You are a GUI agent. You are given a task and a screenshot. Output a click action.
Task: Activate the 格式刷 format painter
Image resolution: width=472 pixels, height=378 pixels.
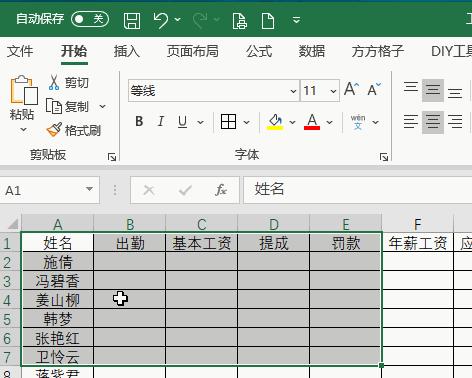[74, 130]
